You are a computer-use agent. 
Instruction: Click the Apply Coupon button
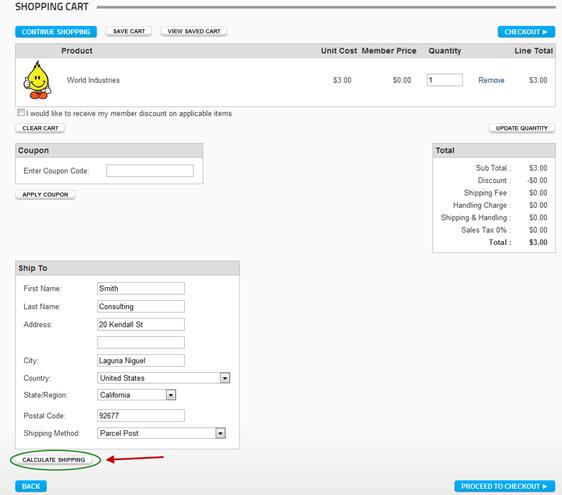coord(45,194)
